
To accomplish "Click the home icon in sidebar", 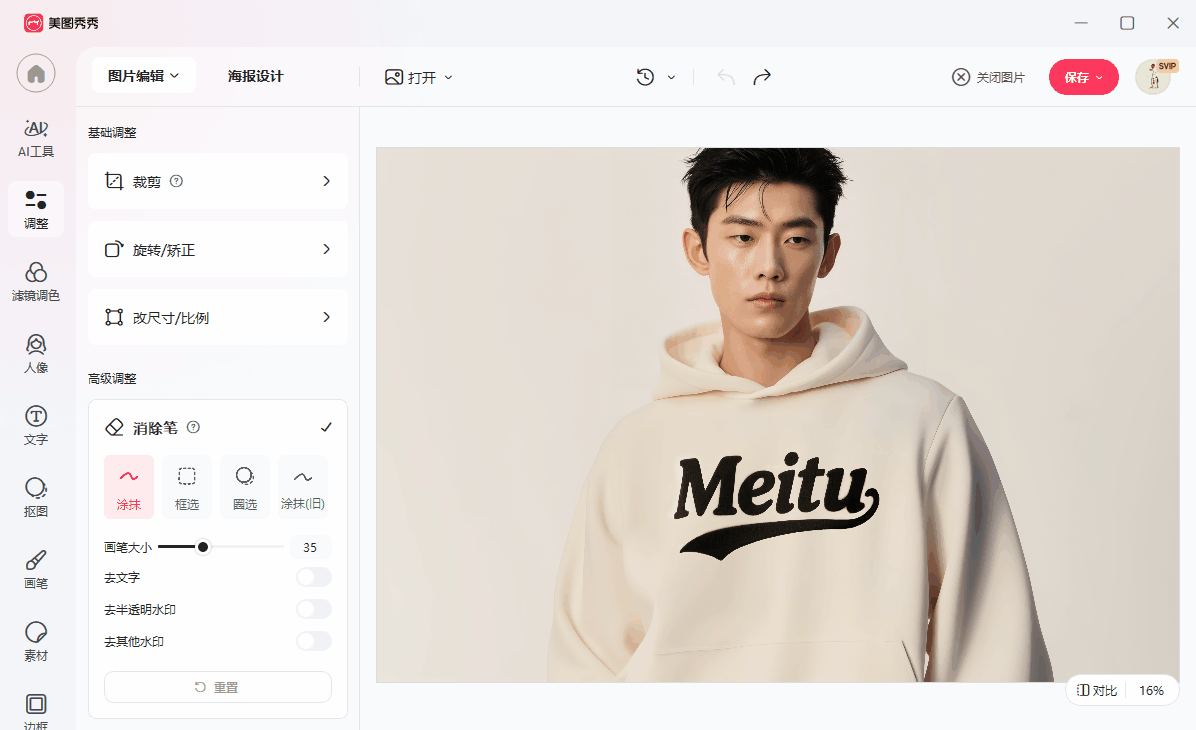I will coord(36,74).
